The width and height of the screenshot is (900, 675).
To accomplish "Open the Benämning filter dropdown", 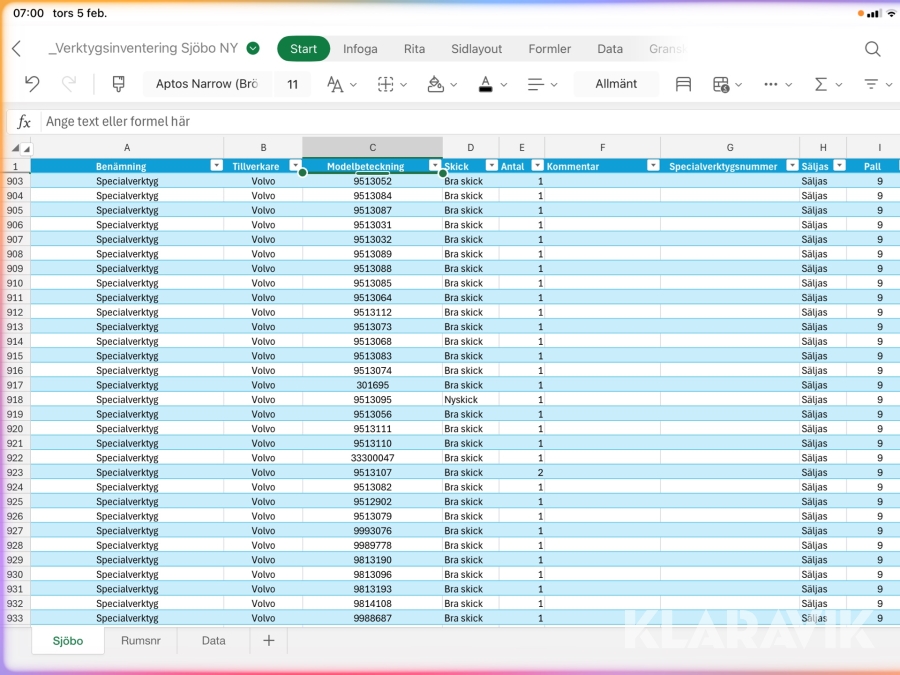I will tap(216, 166).
